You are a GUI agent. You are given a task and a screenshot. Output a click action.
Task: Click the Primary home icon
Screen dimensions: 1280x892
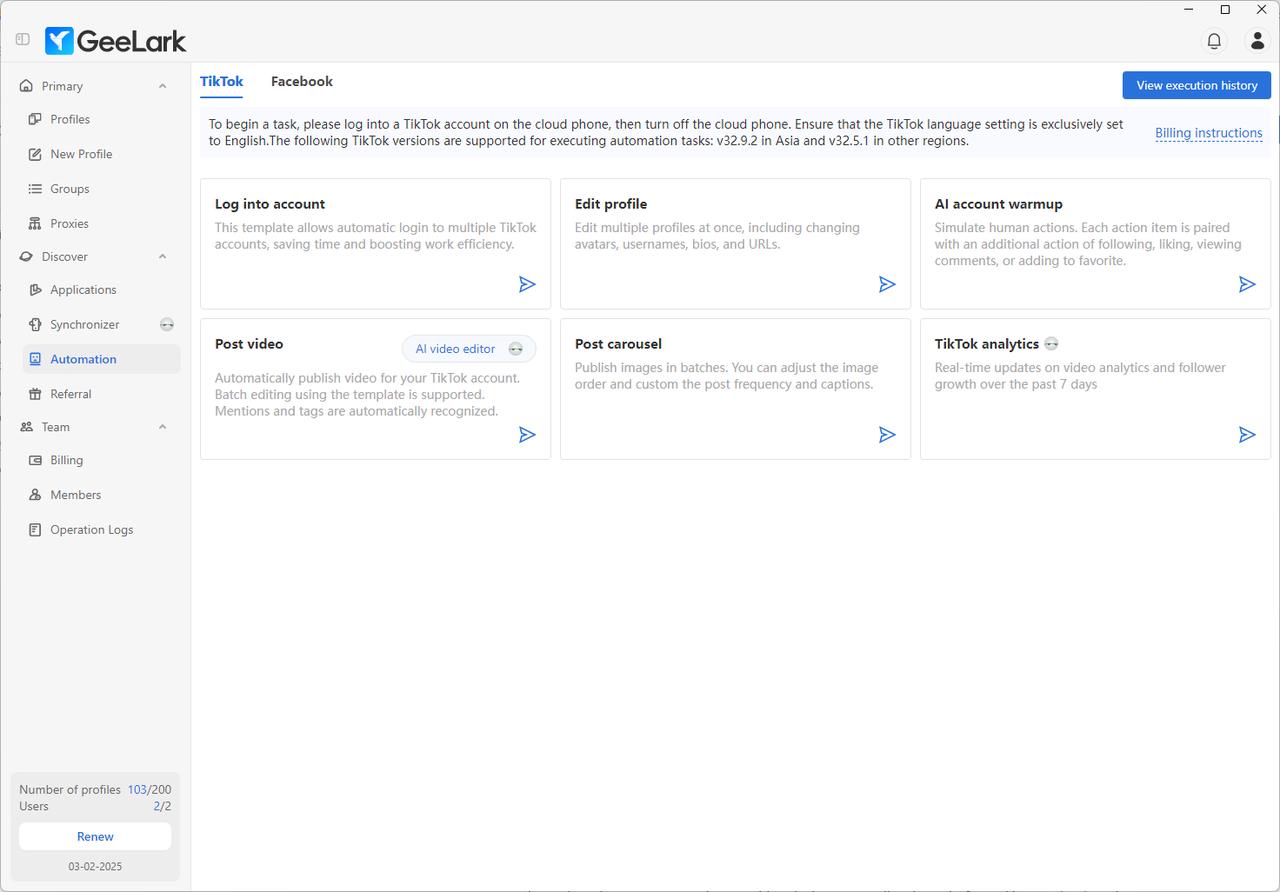coord(26,86)
